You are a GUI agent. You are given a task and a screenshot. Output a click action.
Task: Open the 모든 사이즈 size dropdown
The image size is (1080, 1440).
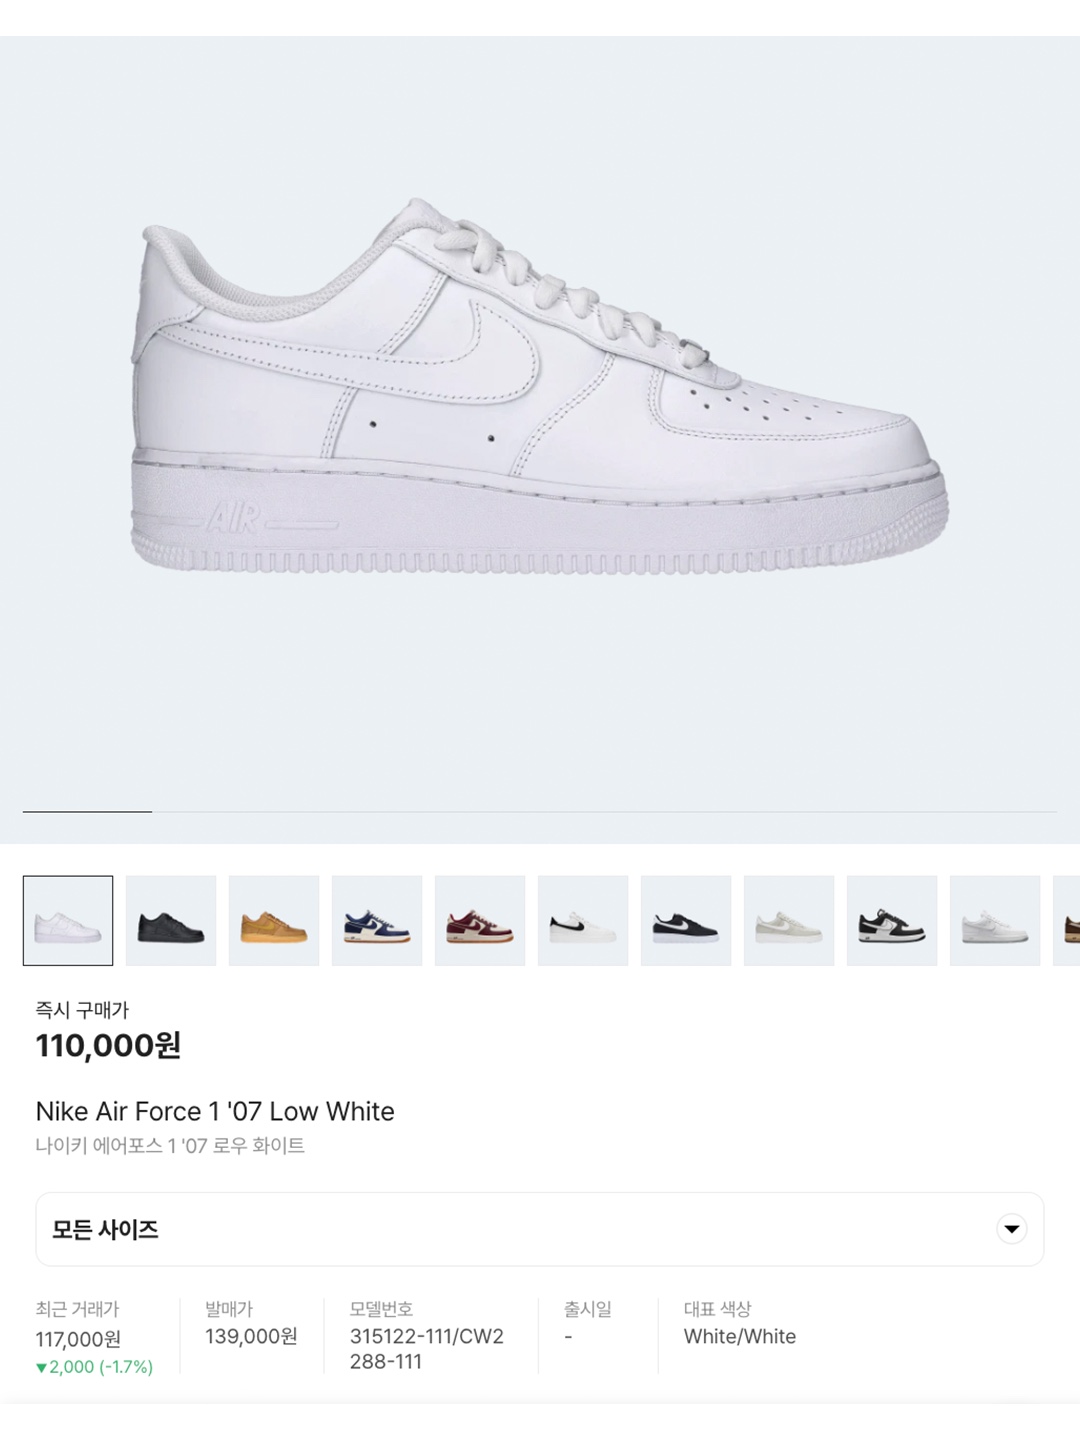540,1229
